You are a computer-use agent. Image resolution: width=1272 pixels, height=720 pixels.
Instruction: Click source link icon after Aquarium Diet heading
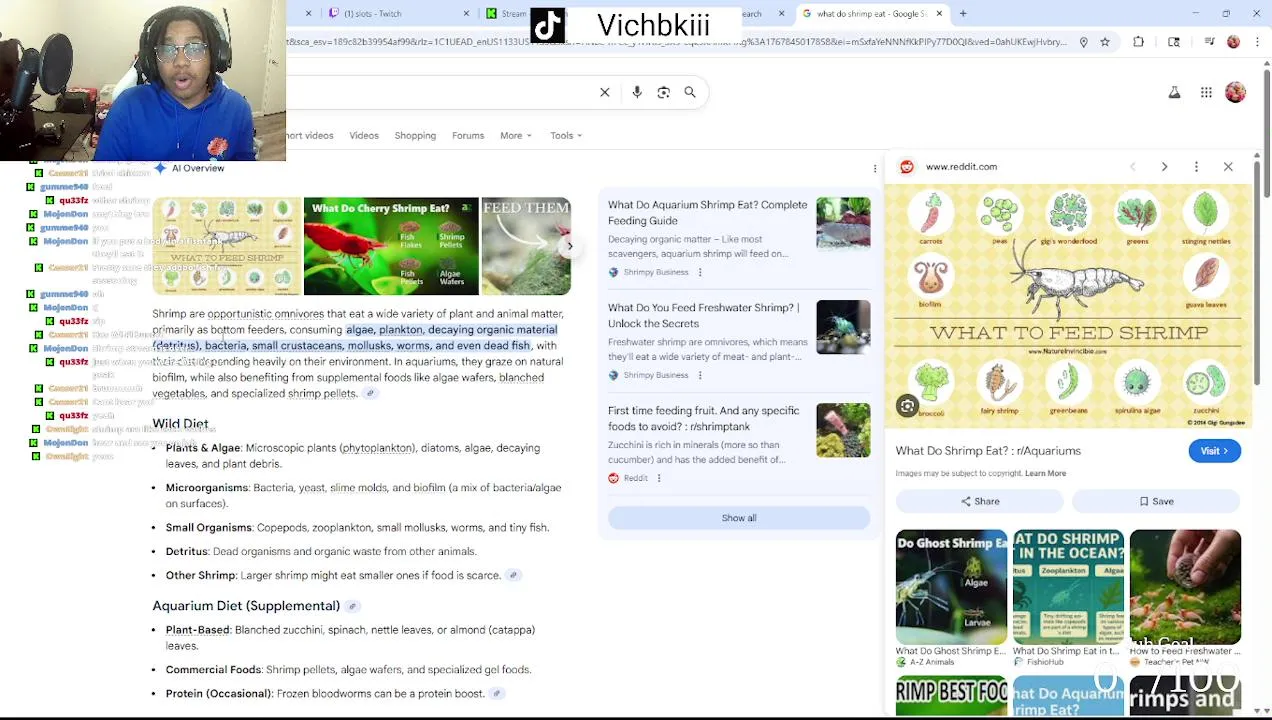click(x=352, y=607)
